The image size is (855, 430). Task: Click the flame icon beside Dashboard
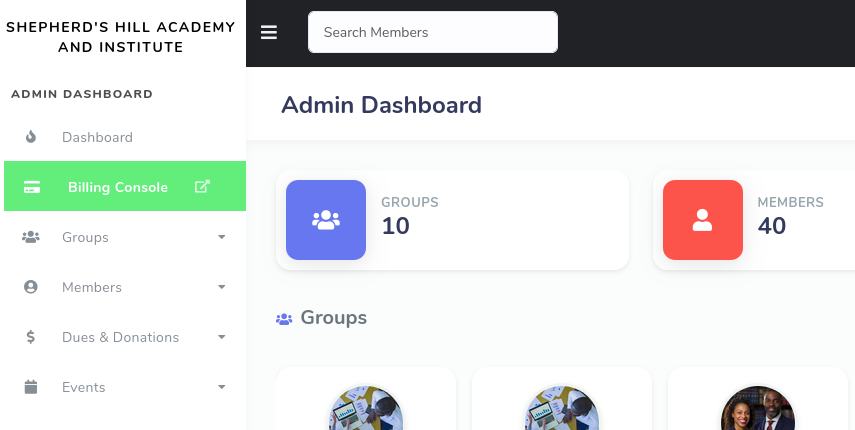(x=31, y=137)
